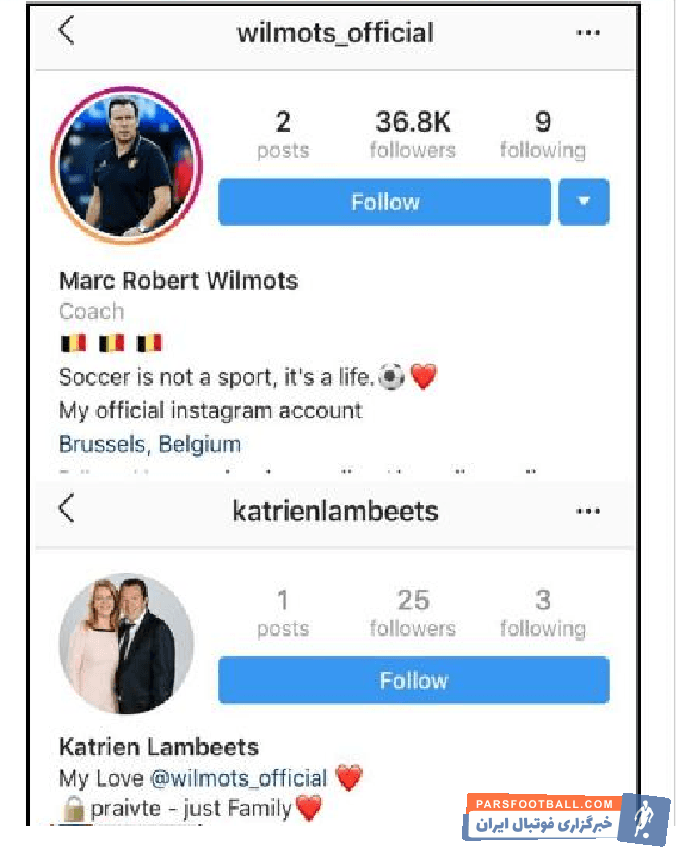
Task: Open Brussels, Belgium location link
Action: tap(150, 444)
